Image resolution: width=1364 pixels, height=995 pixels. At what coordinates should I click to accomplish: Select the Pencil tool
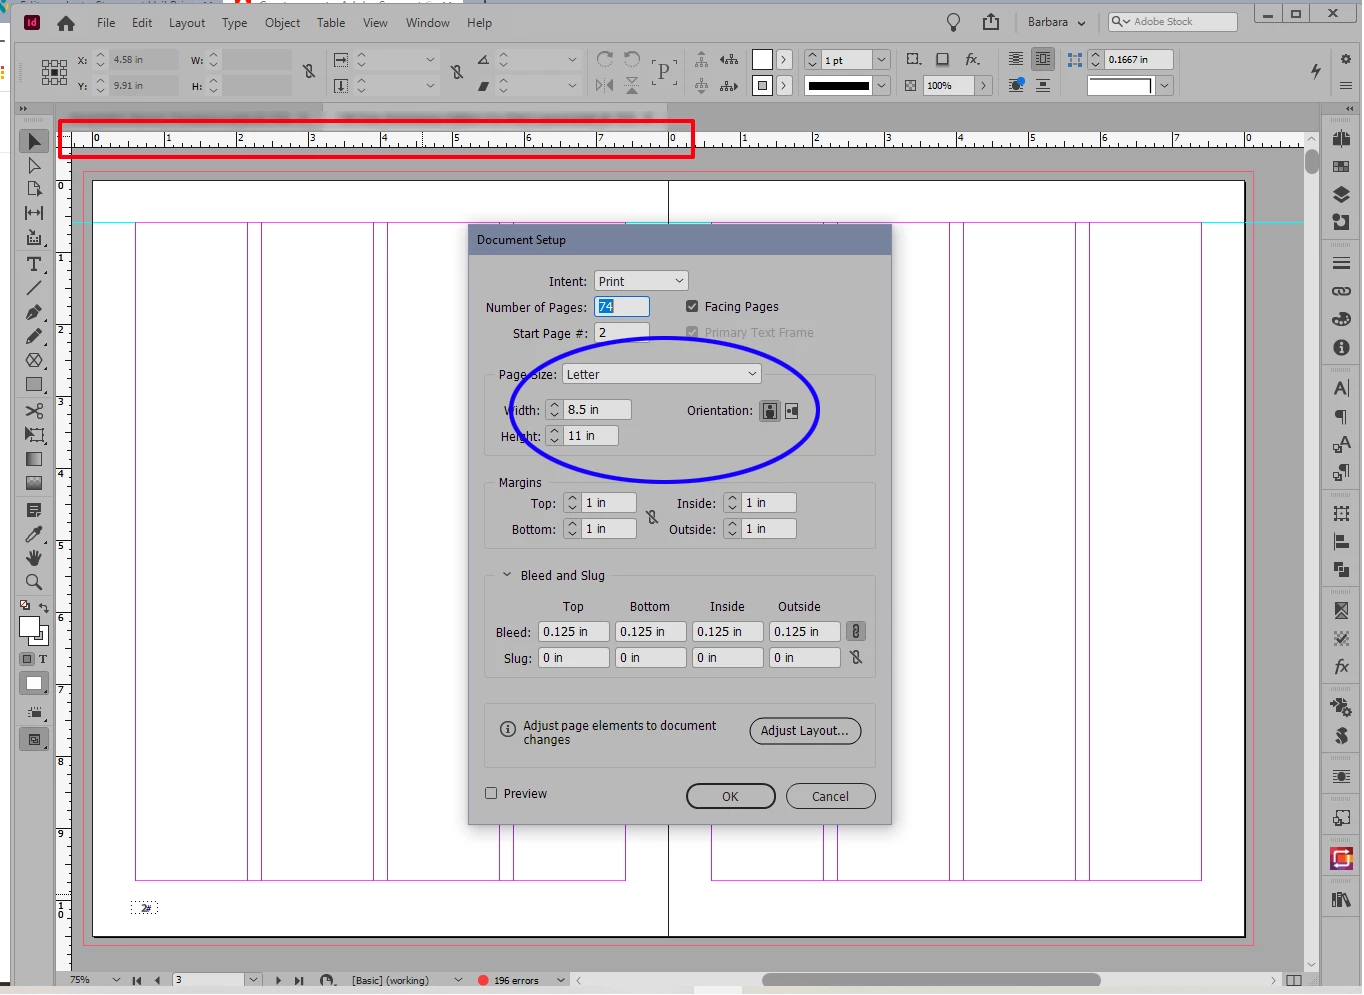point(34,336)
